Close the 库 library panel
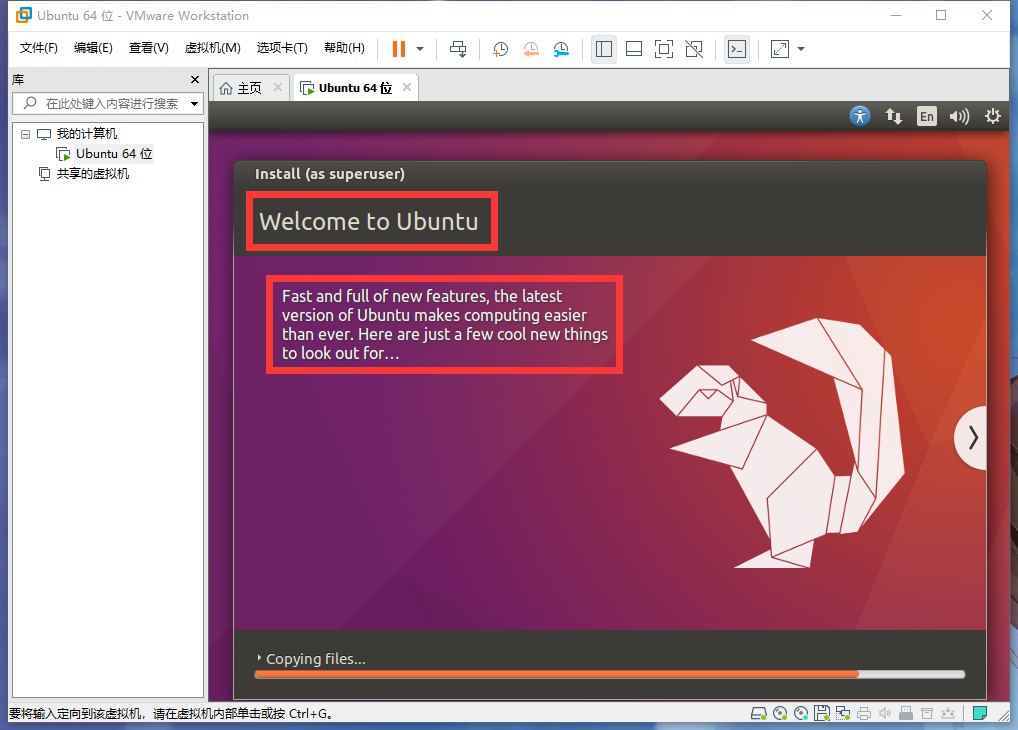The width and height of the screenshot is (1018, 730). [195, 79]
